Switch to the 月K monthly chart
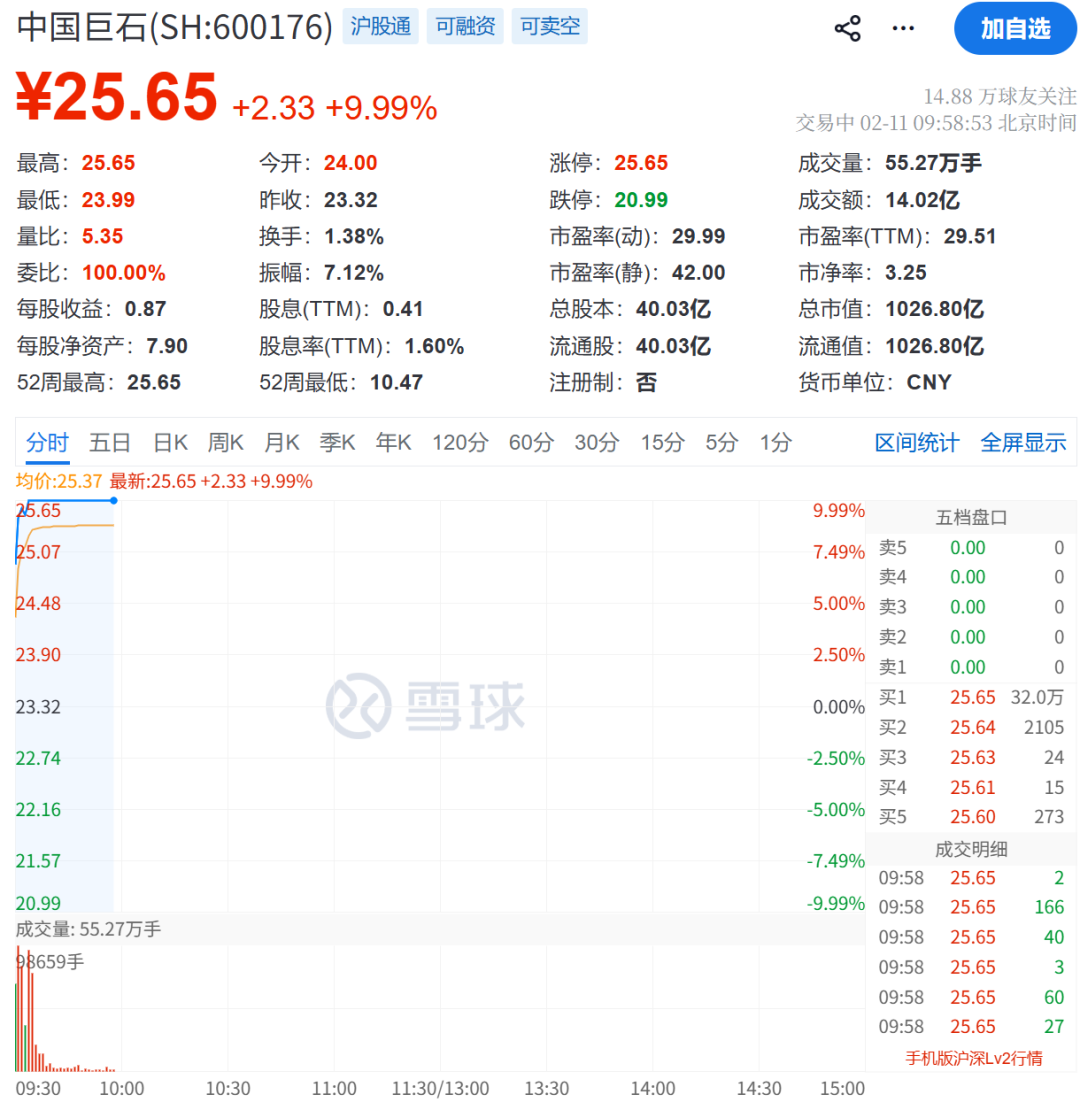 [281, 443]
